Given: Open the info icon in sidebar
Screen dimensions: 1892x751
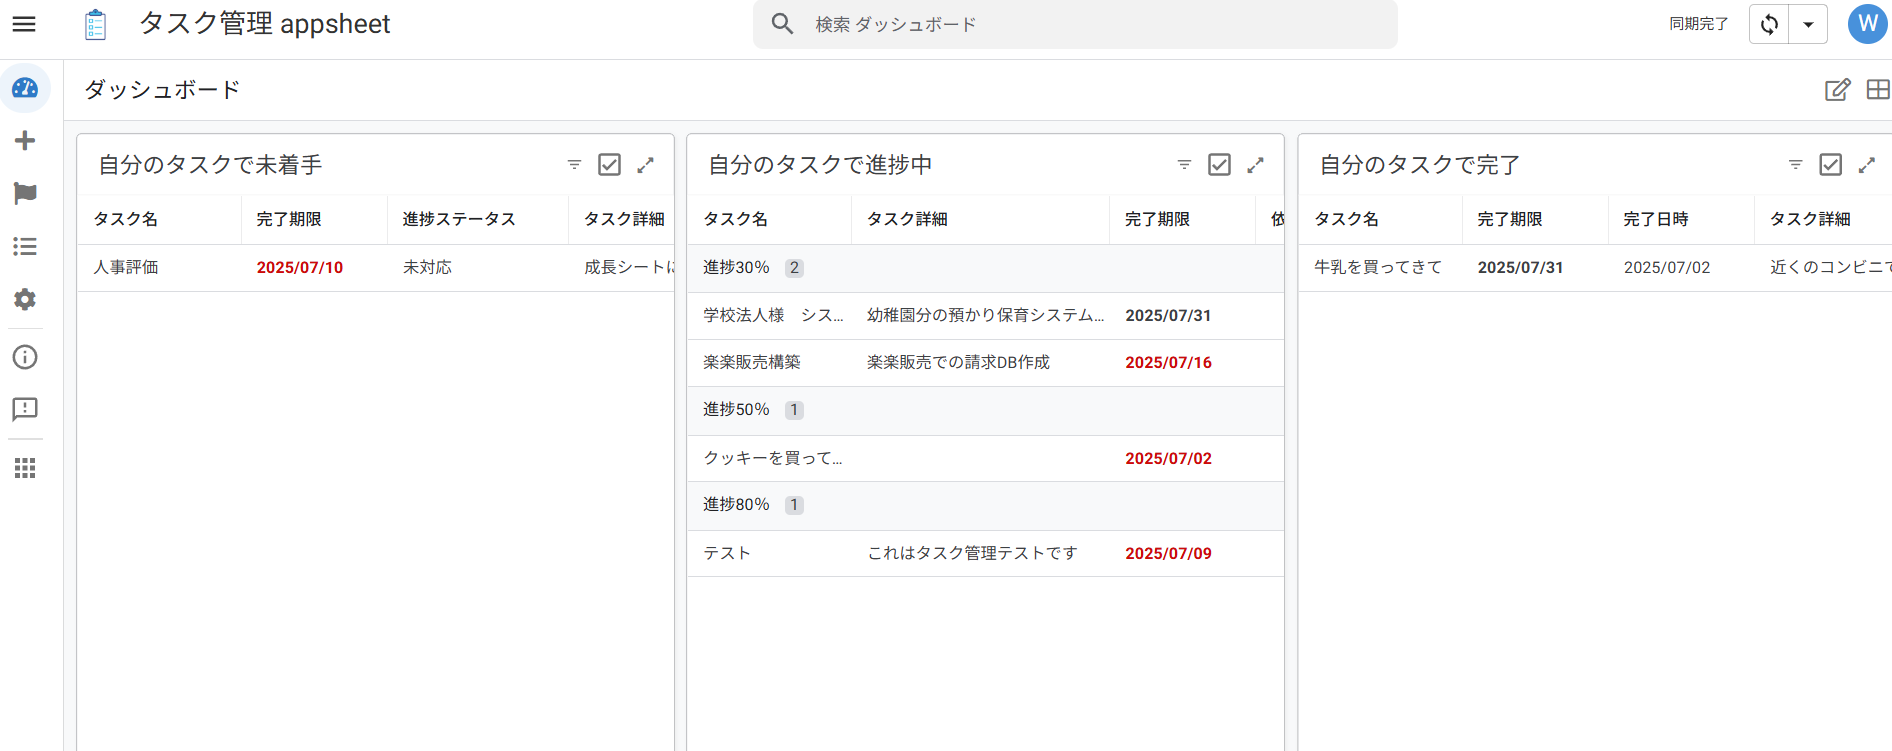Looking at the screenshot, I should click(25, 357).
